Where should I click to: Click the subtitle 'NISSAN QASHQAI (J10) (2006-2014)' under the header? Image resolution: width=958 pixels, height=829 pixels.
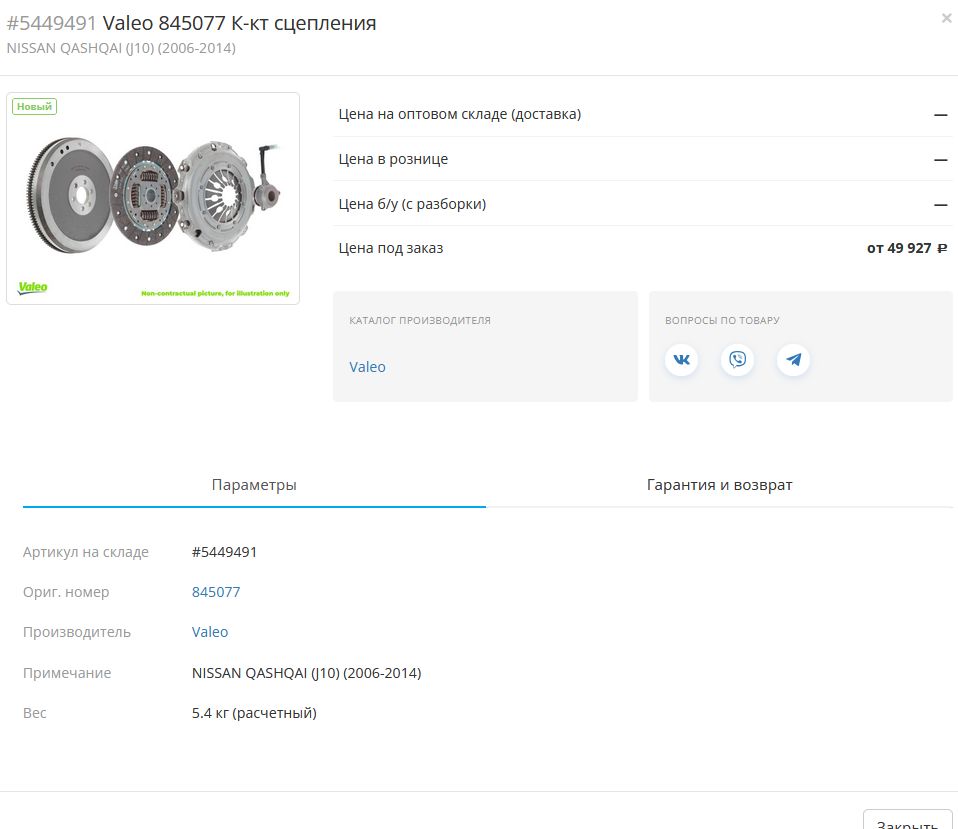(x=121, y=48)
